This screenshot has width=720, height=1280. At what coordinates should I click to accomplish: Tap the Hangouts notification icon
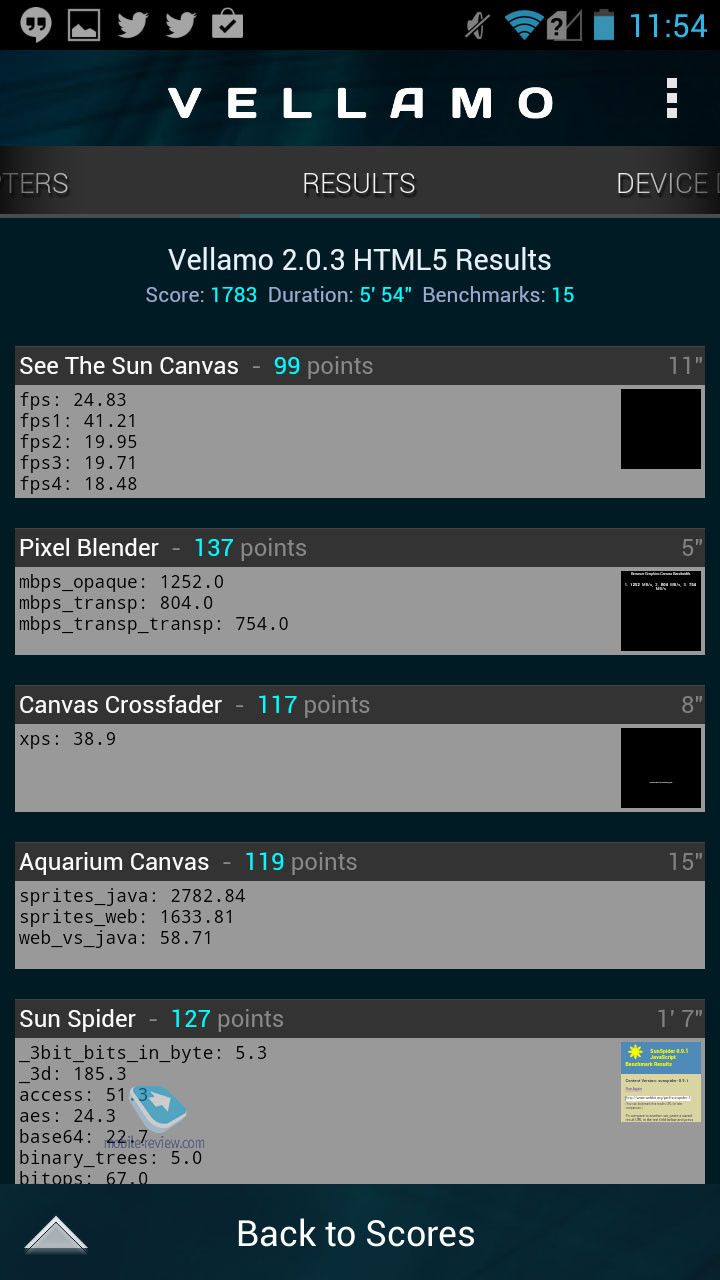point(36,24)
